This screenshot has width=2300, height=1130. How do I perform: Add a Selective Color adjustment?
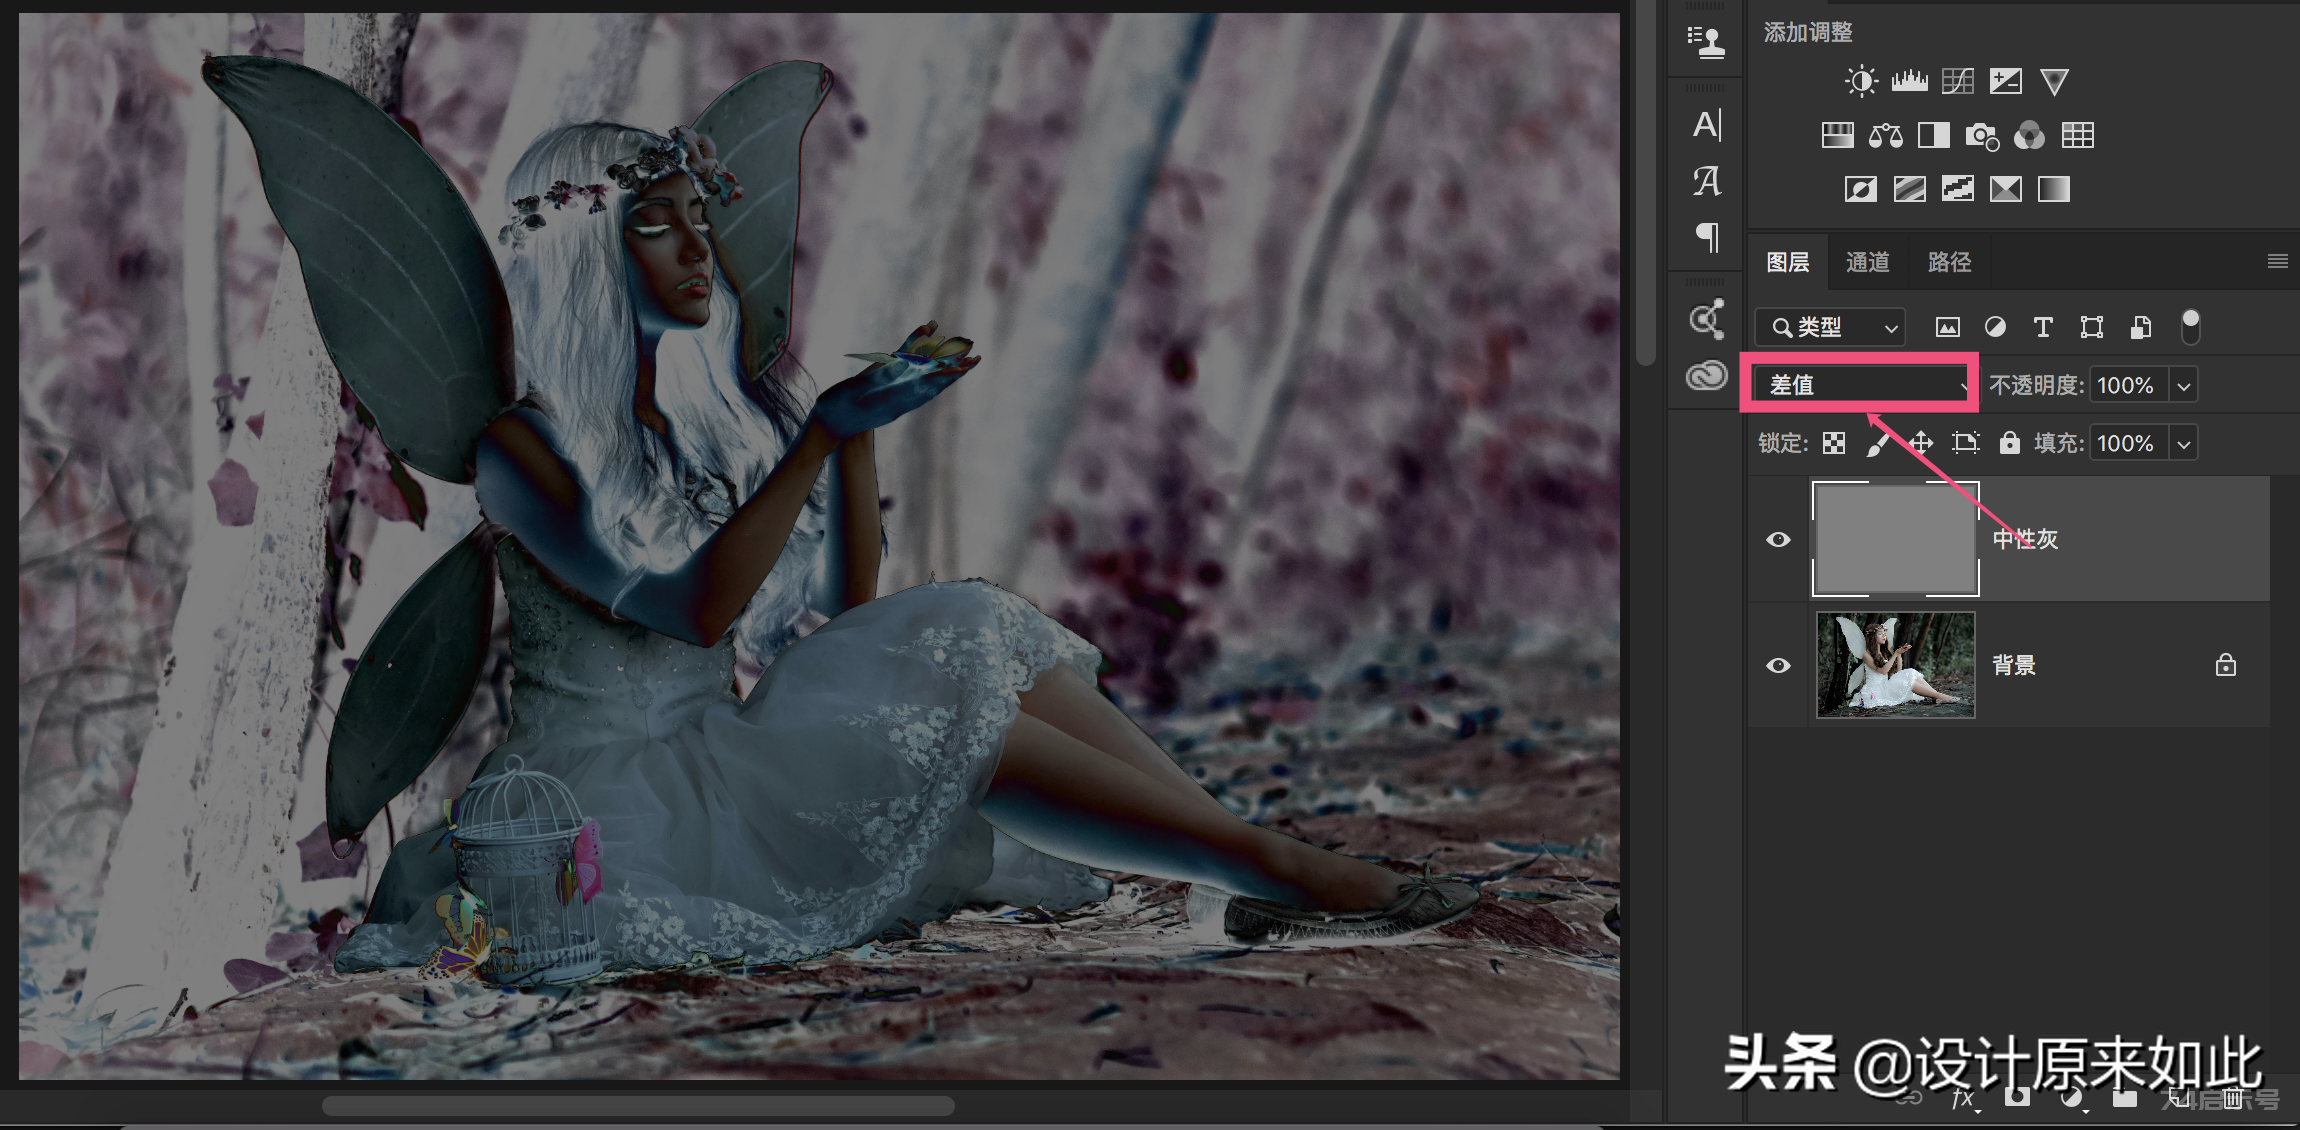click(x=2006, y=189)
